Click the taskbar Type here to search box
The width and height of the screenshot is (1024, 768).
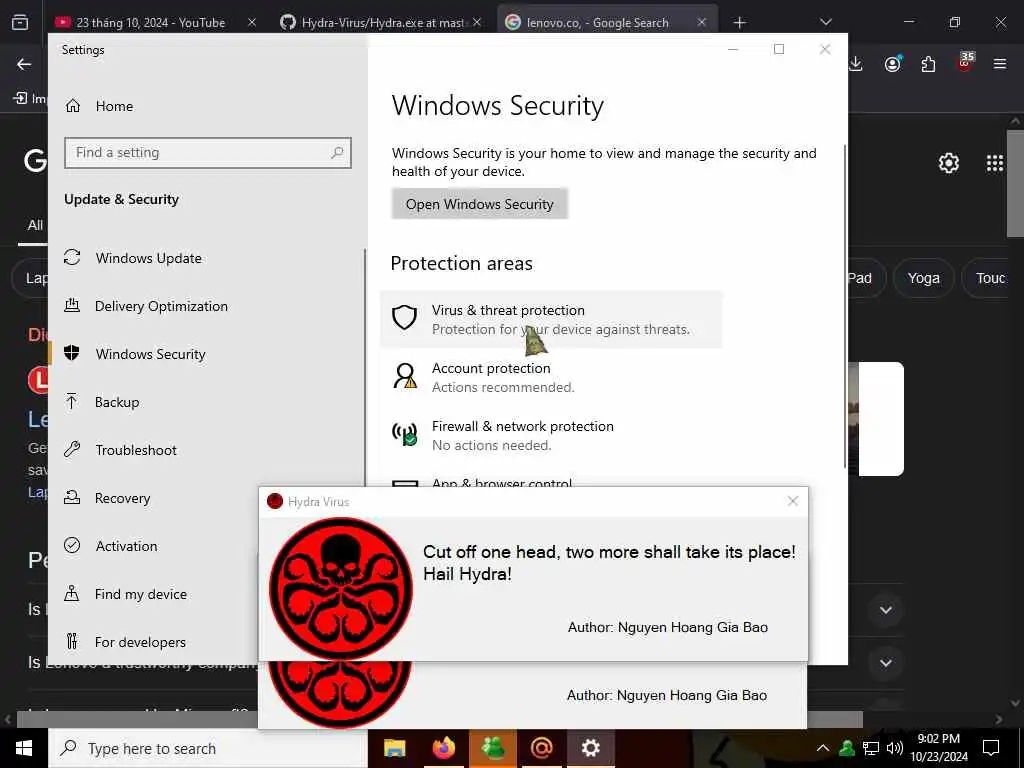(x=208, y=748)
